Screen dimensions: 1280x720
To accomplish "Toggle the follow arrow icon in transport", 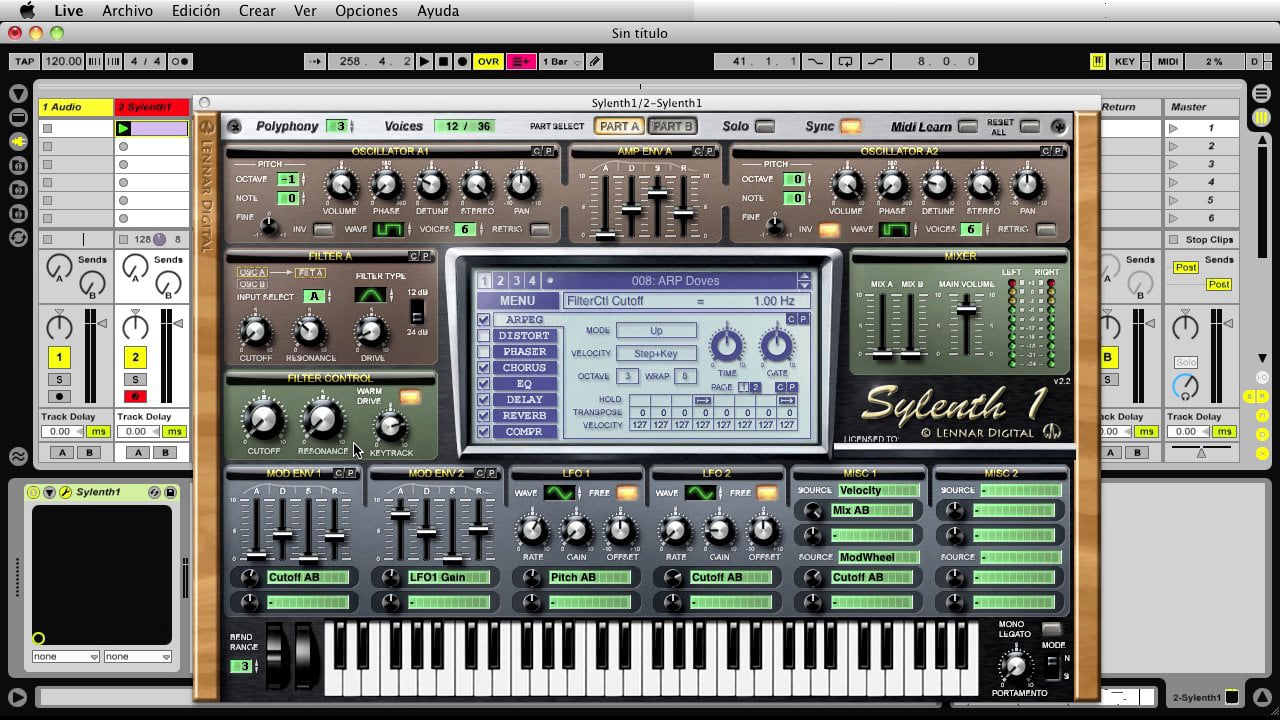I will [315, 61].
